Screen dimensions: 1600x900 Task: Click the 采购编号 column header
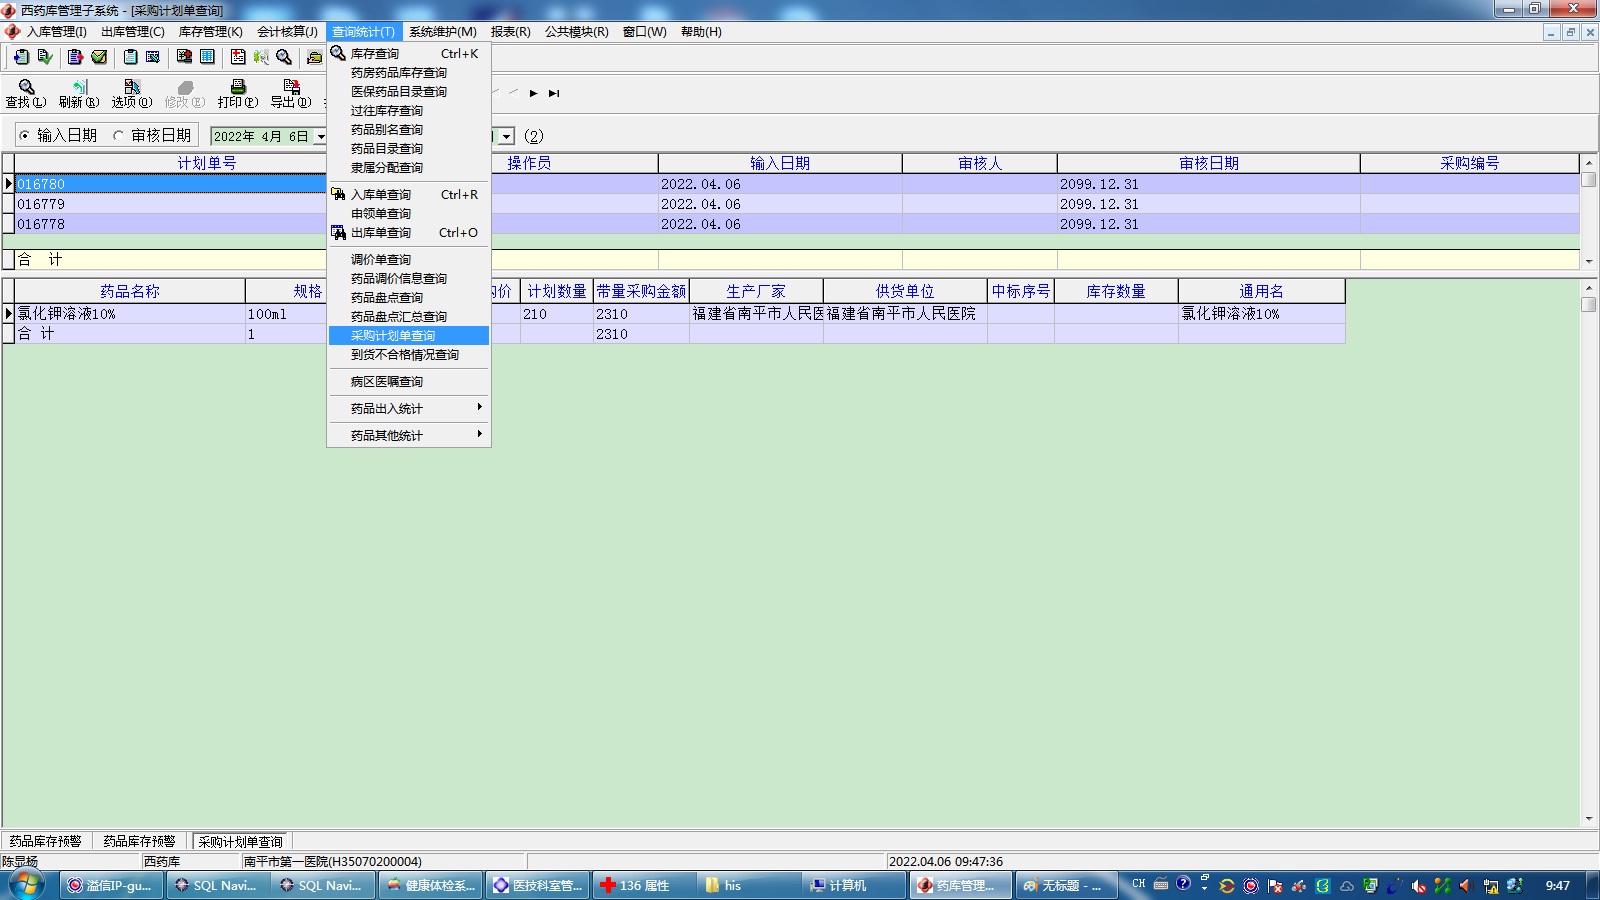tap(1470, 163)
